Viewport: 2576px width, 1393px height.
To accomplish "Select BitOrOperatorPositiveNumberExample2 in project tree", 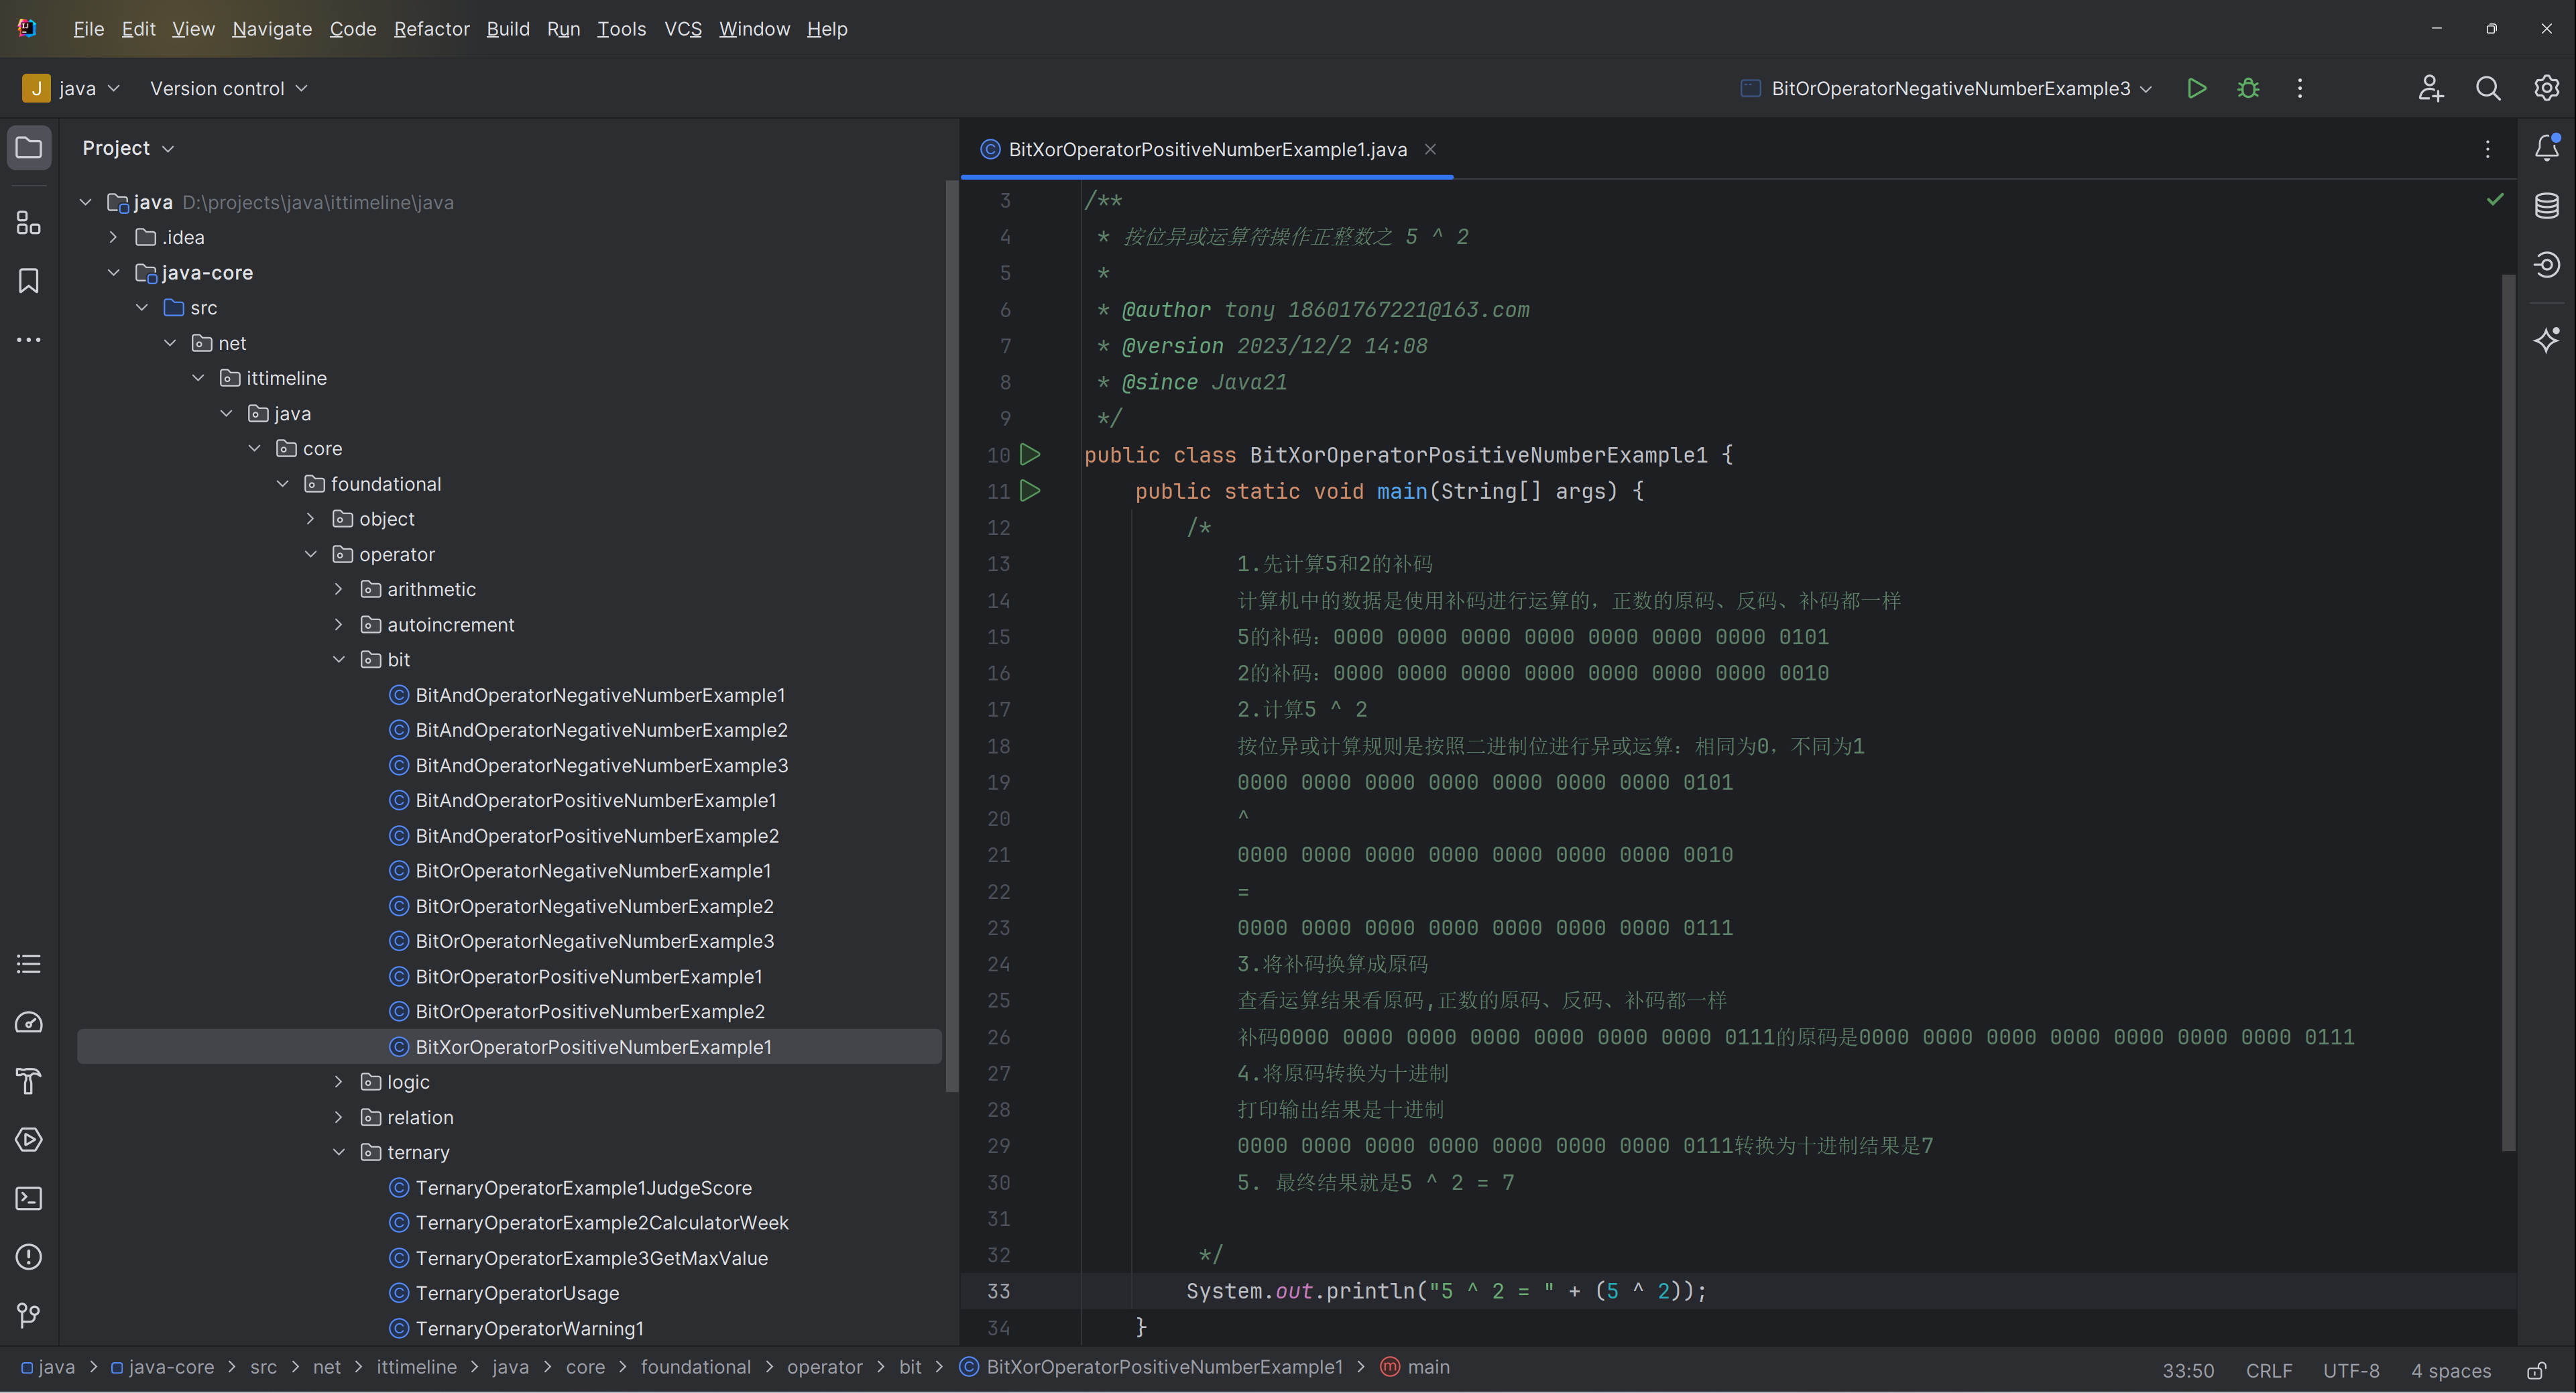I will point(590,1011).
